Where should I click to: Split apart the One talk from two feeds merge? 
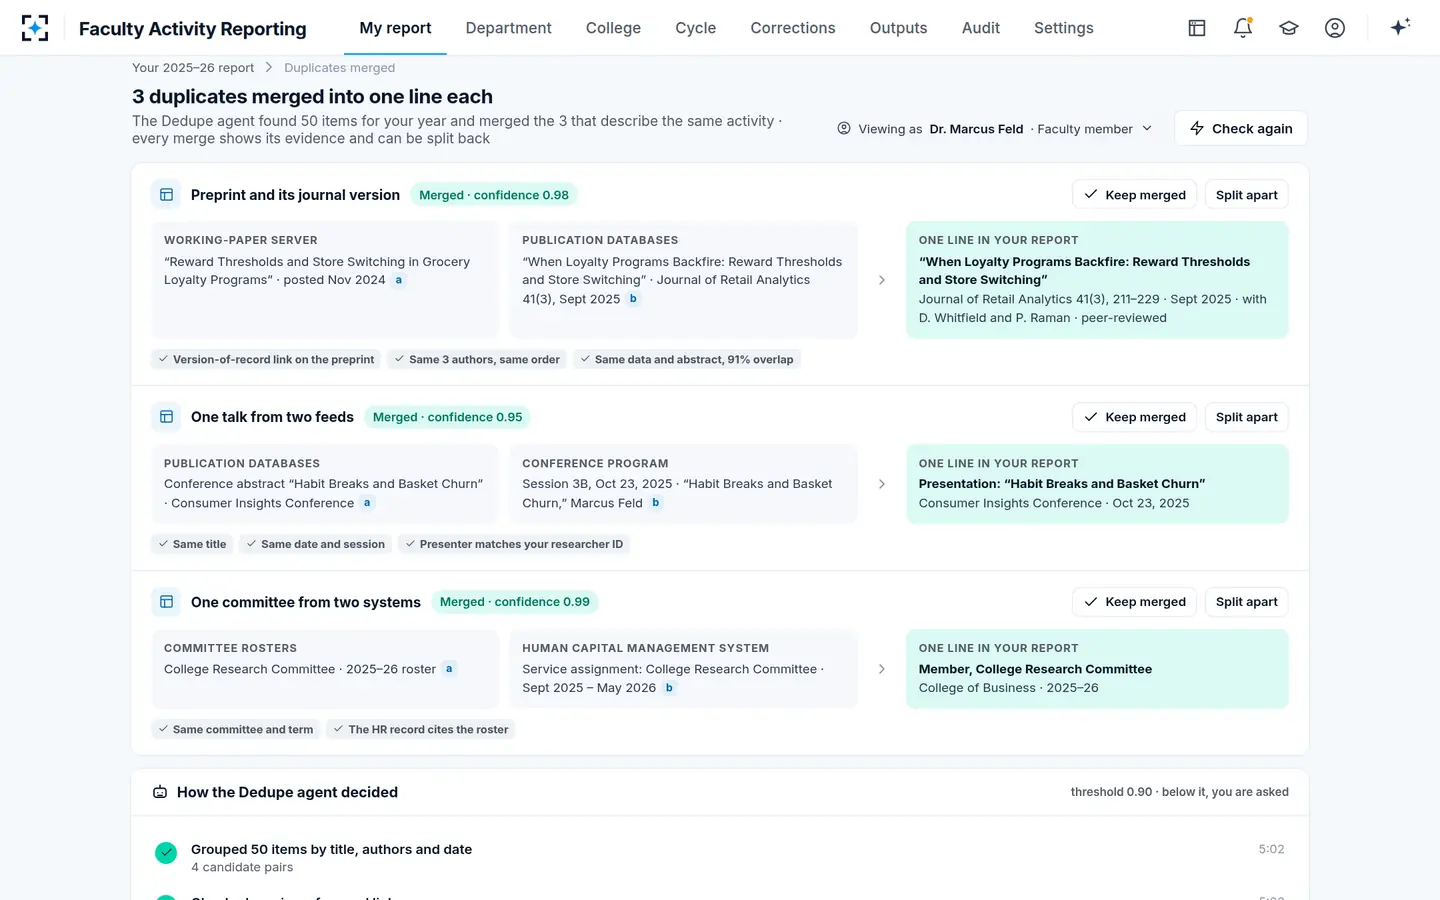[x=1246, y=417]
